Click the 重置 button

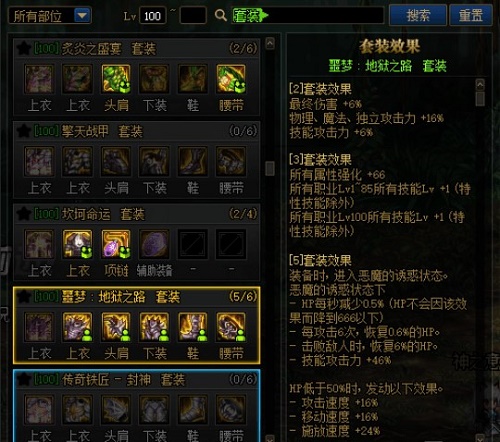471,15
